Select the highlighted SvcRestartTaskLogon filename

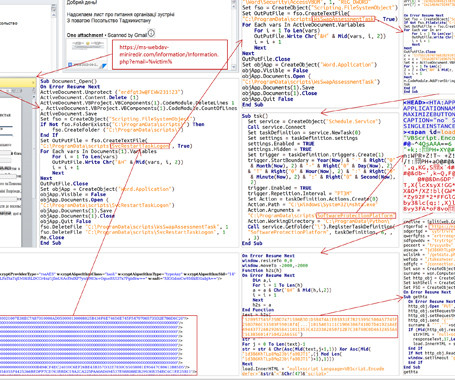coord(140,146)
